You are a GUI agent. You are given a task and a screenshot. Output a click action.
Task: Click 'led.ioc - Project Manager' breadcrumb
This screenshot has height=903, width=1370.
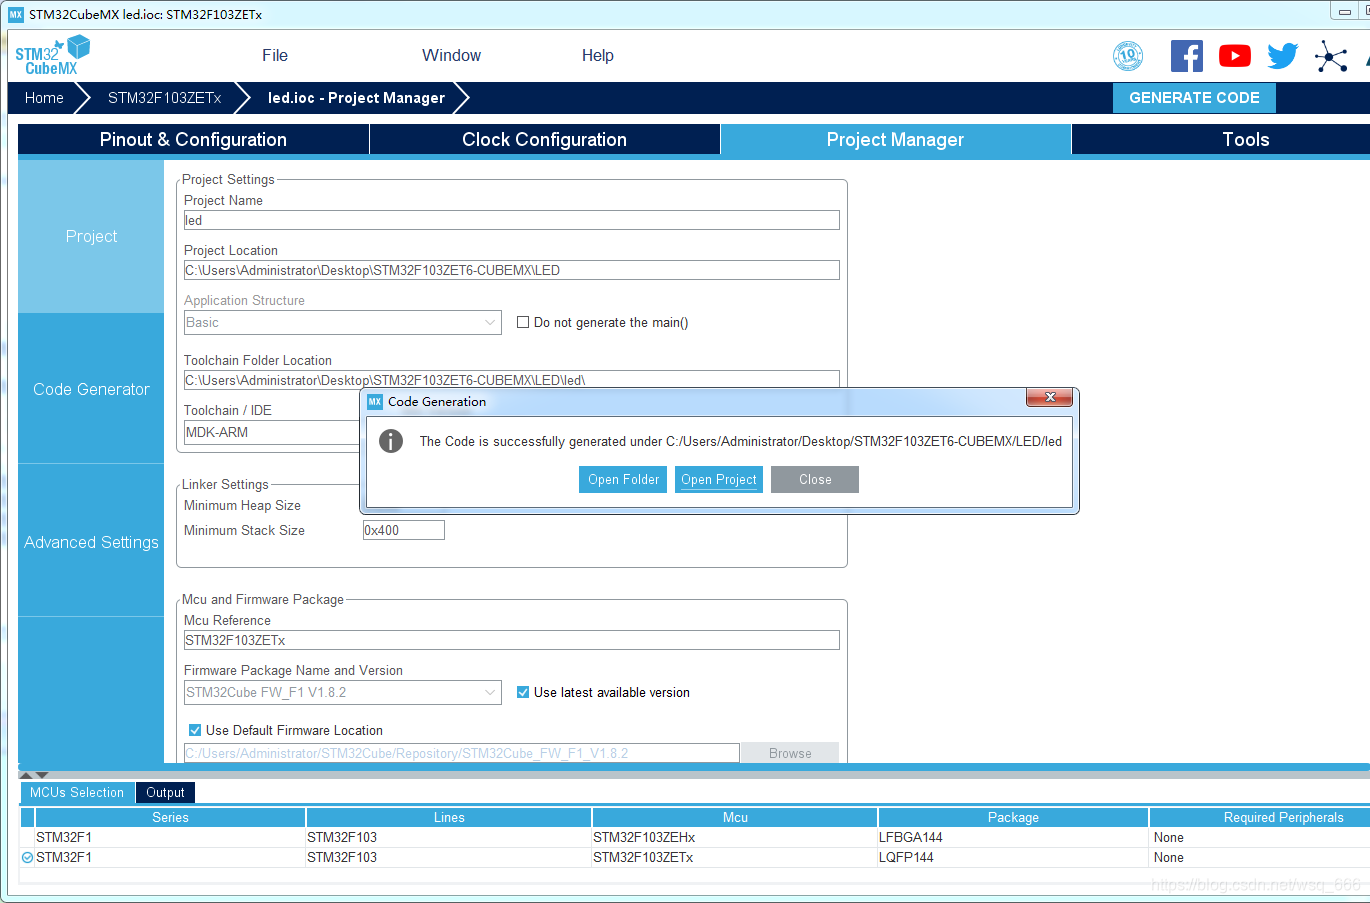click(x=356, y=98)
